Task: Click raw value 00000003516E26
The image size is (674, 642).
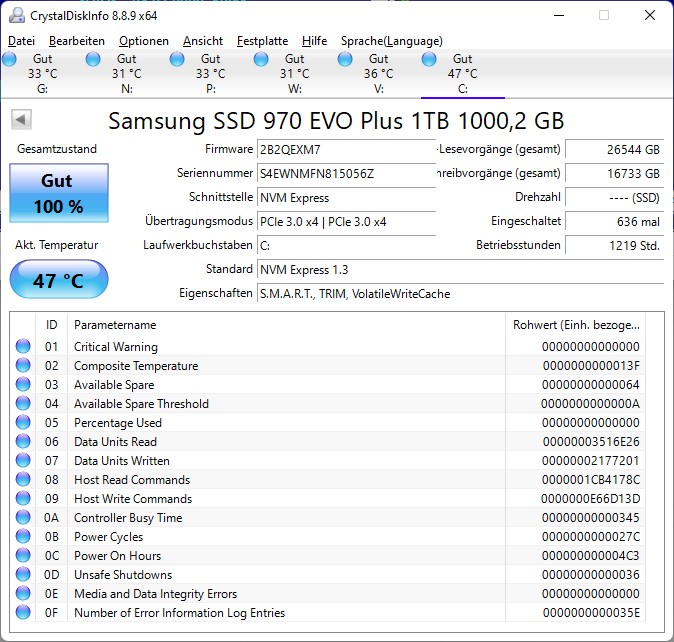Action: (x=591, y=442)
